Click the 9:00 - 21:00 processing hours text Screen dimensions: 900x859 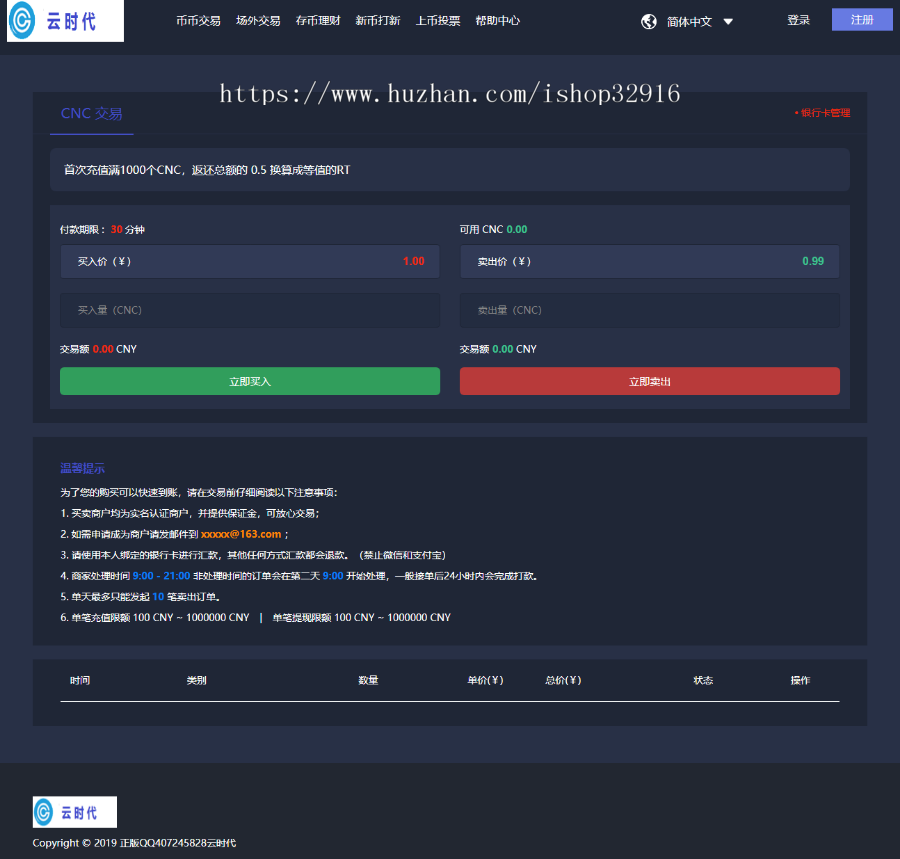(161, 576)
